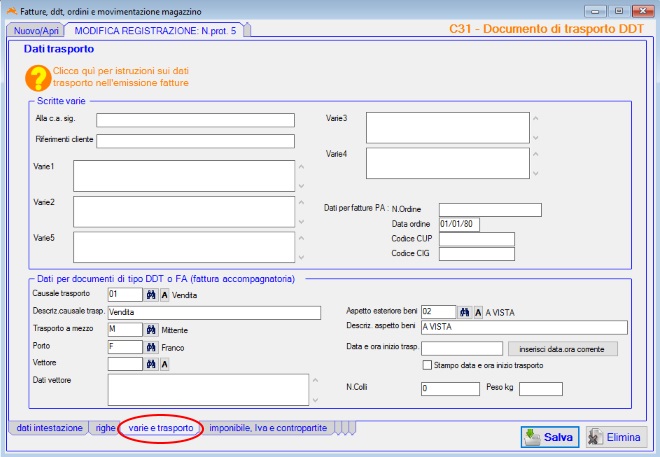The width and height of the screenshot is (660, 457).
Task: Focus the Data e ora inizio trasp. field
Action: (x=462, y=348)
